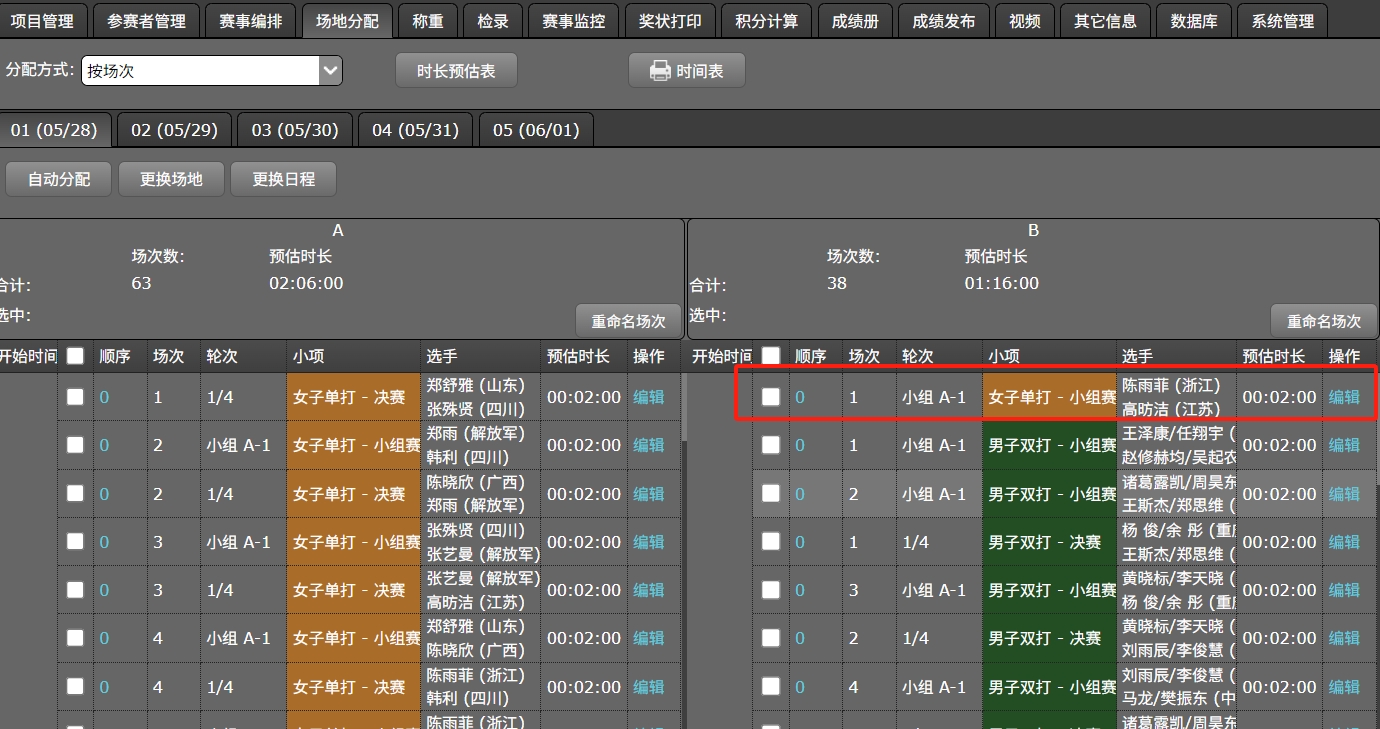Tick checkbox for 郑舒雅 vs 张殊贤 match

(75, 397)
